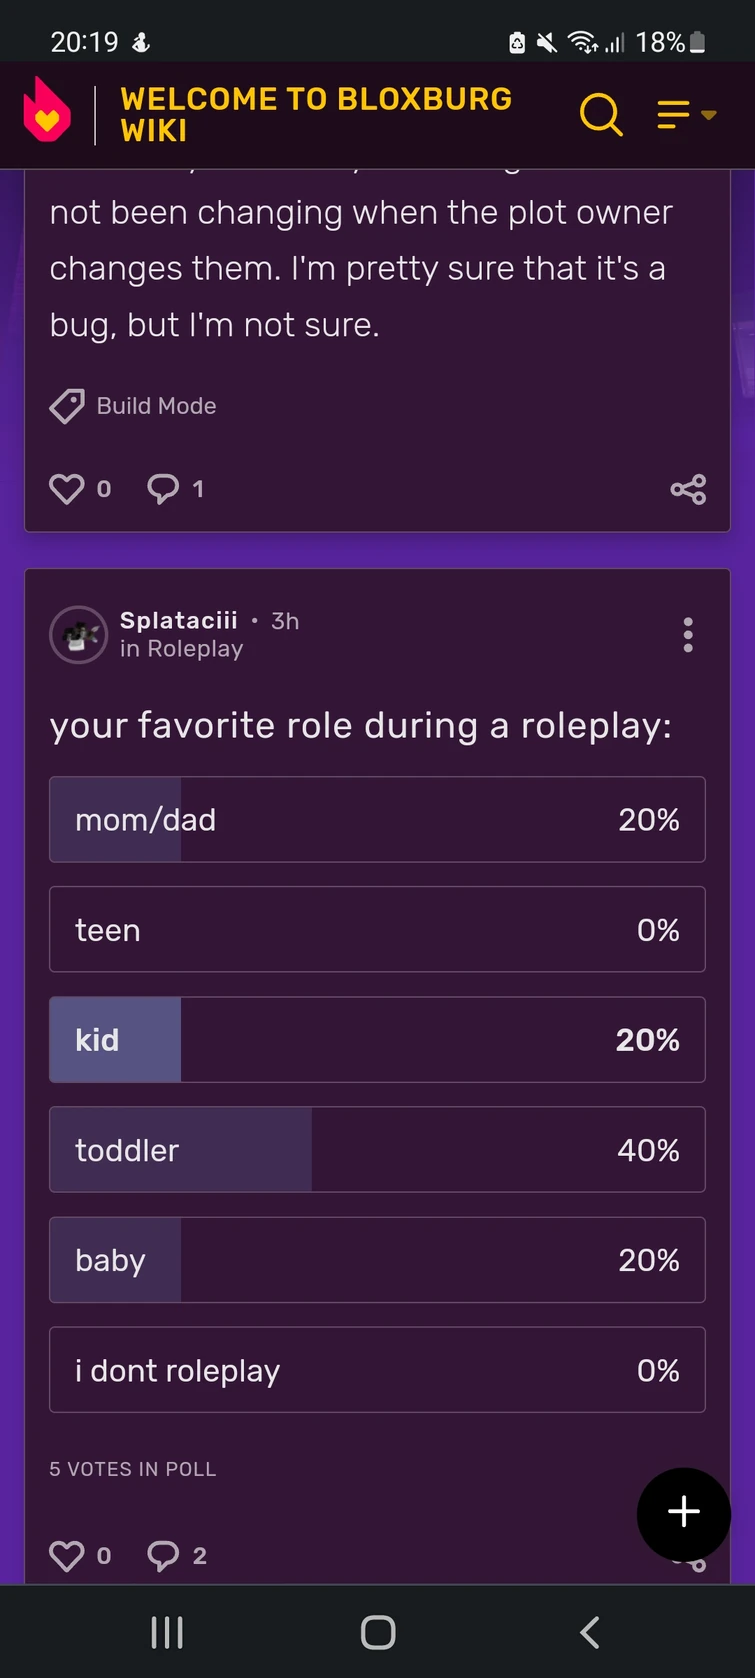Viewport: 755px width, 1678px height.
Task: Open comments on the roleplay poll
Action: (163, 1555)
